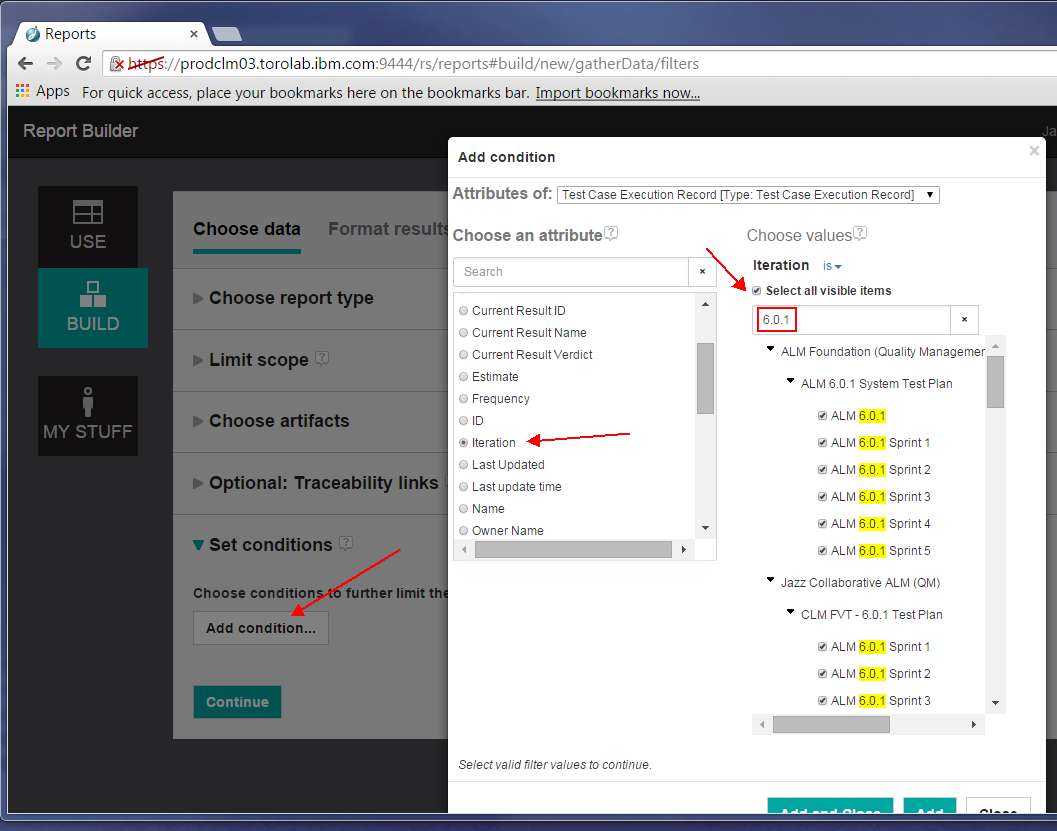Viewport: 1057px width, 831px height.
Task: Select the Last Updated attribute radio
Action: pos(463,464)
